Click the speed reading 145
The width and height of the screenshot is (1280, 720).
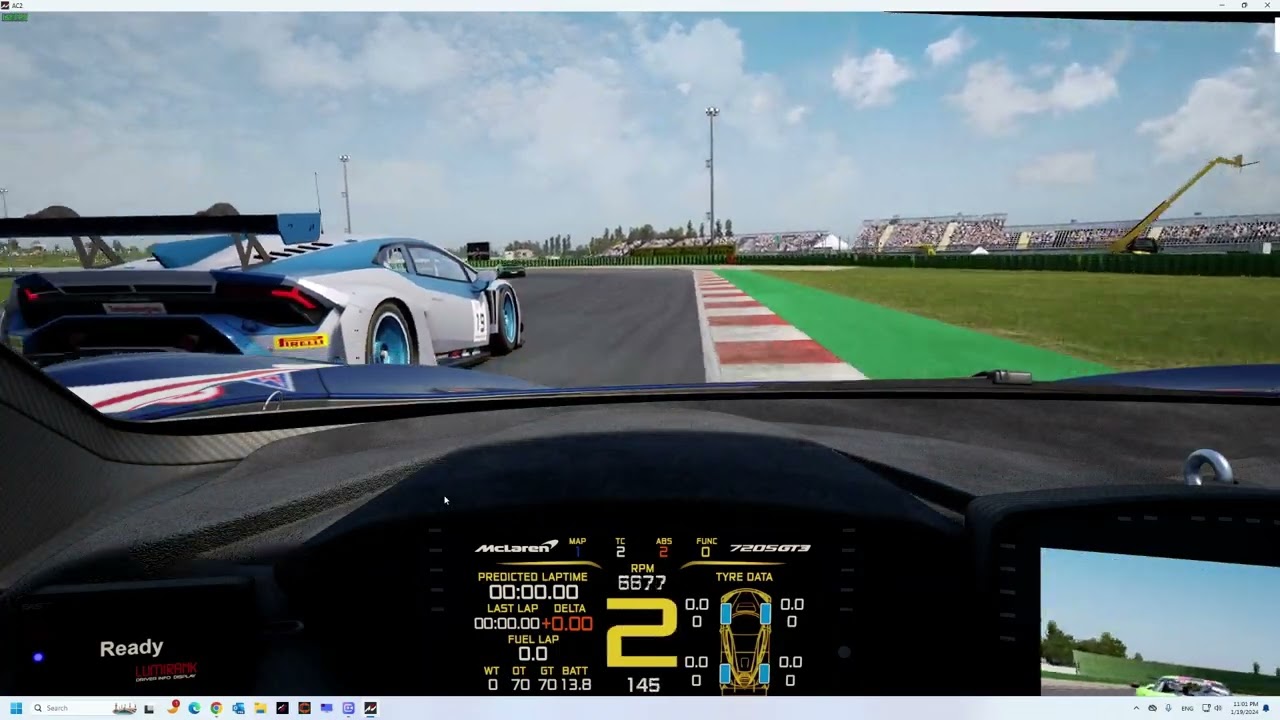[643, 685]
